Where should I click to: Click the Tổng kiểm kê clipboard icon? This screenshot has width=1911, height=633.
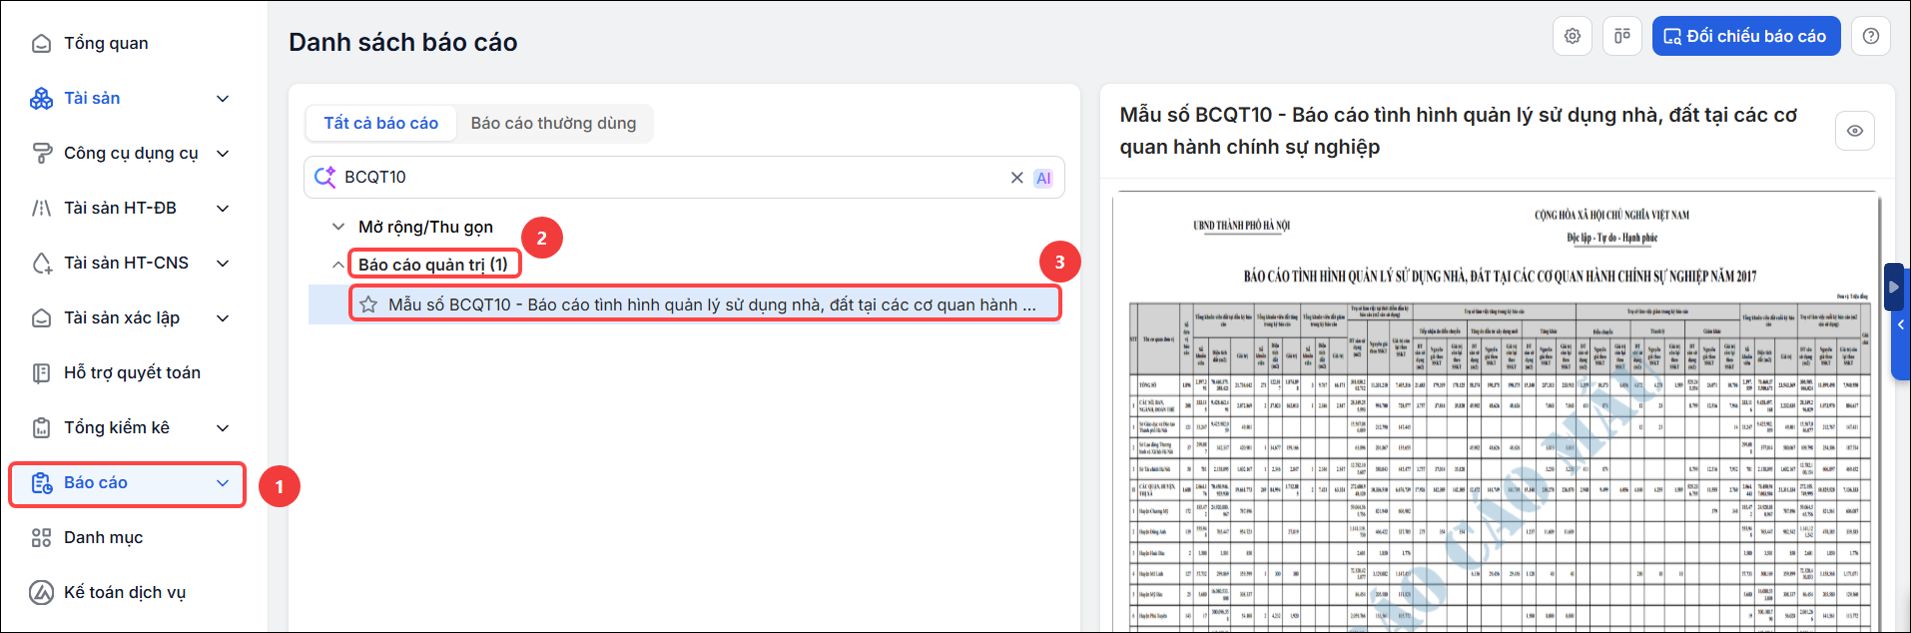pos(41,428)
